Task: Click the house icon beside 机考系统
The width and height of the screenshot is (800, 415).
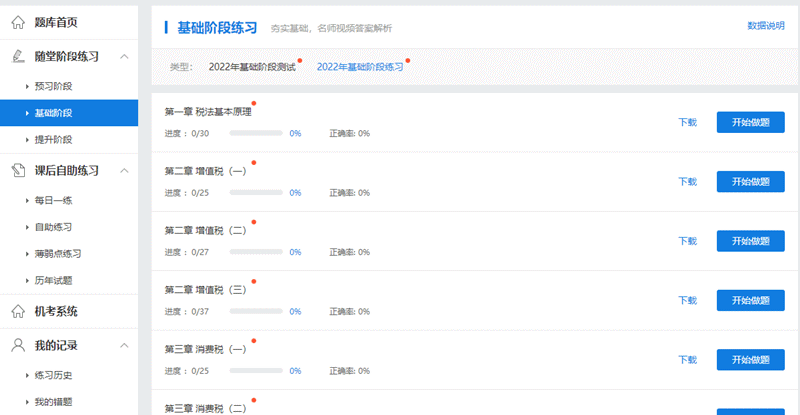Action: [x=17, y=311]
